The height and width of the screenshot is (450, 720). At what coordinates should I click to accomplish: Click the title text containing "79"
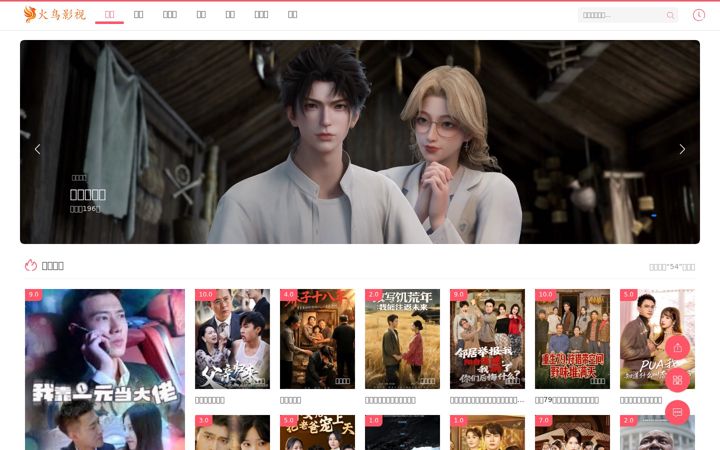(x=567, y=400)
